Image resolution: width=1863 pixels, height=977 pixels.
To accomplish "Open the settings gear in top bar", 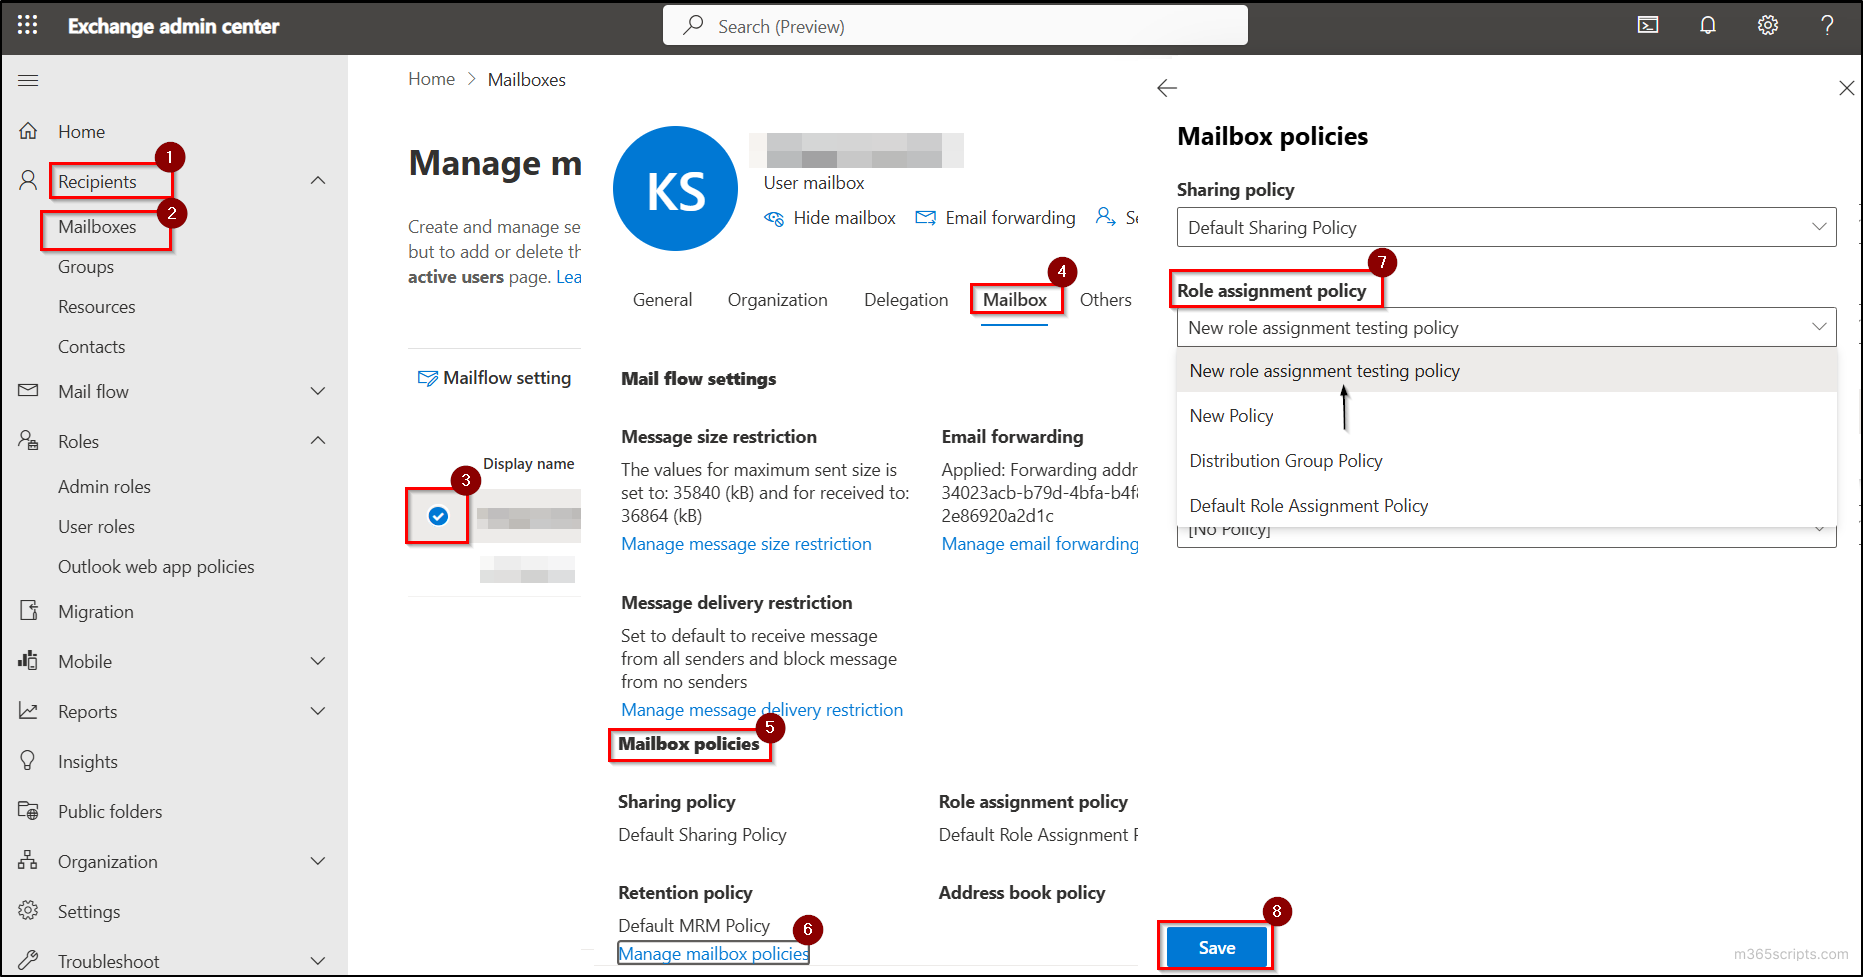I will pyautogui.click(x=1767, y=25).
